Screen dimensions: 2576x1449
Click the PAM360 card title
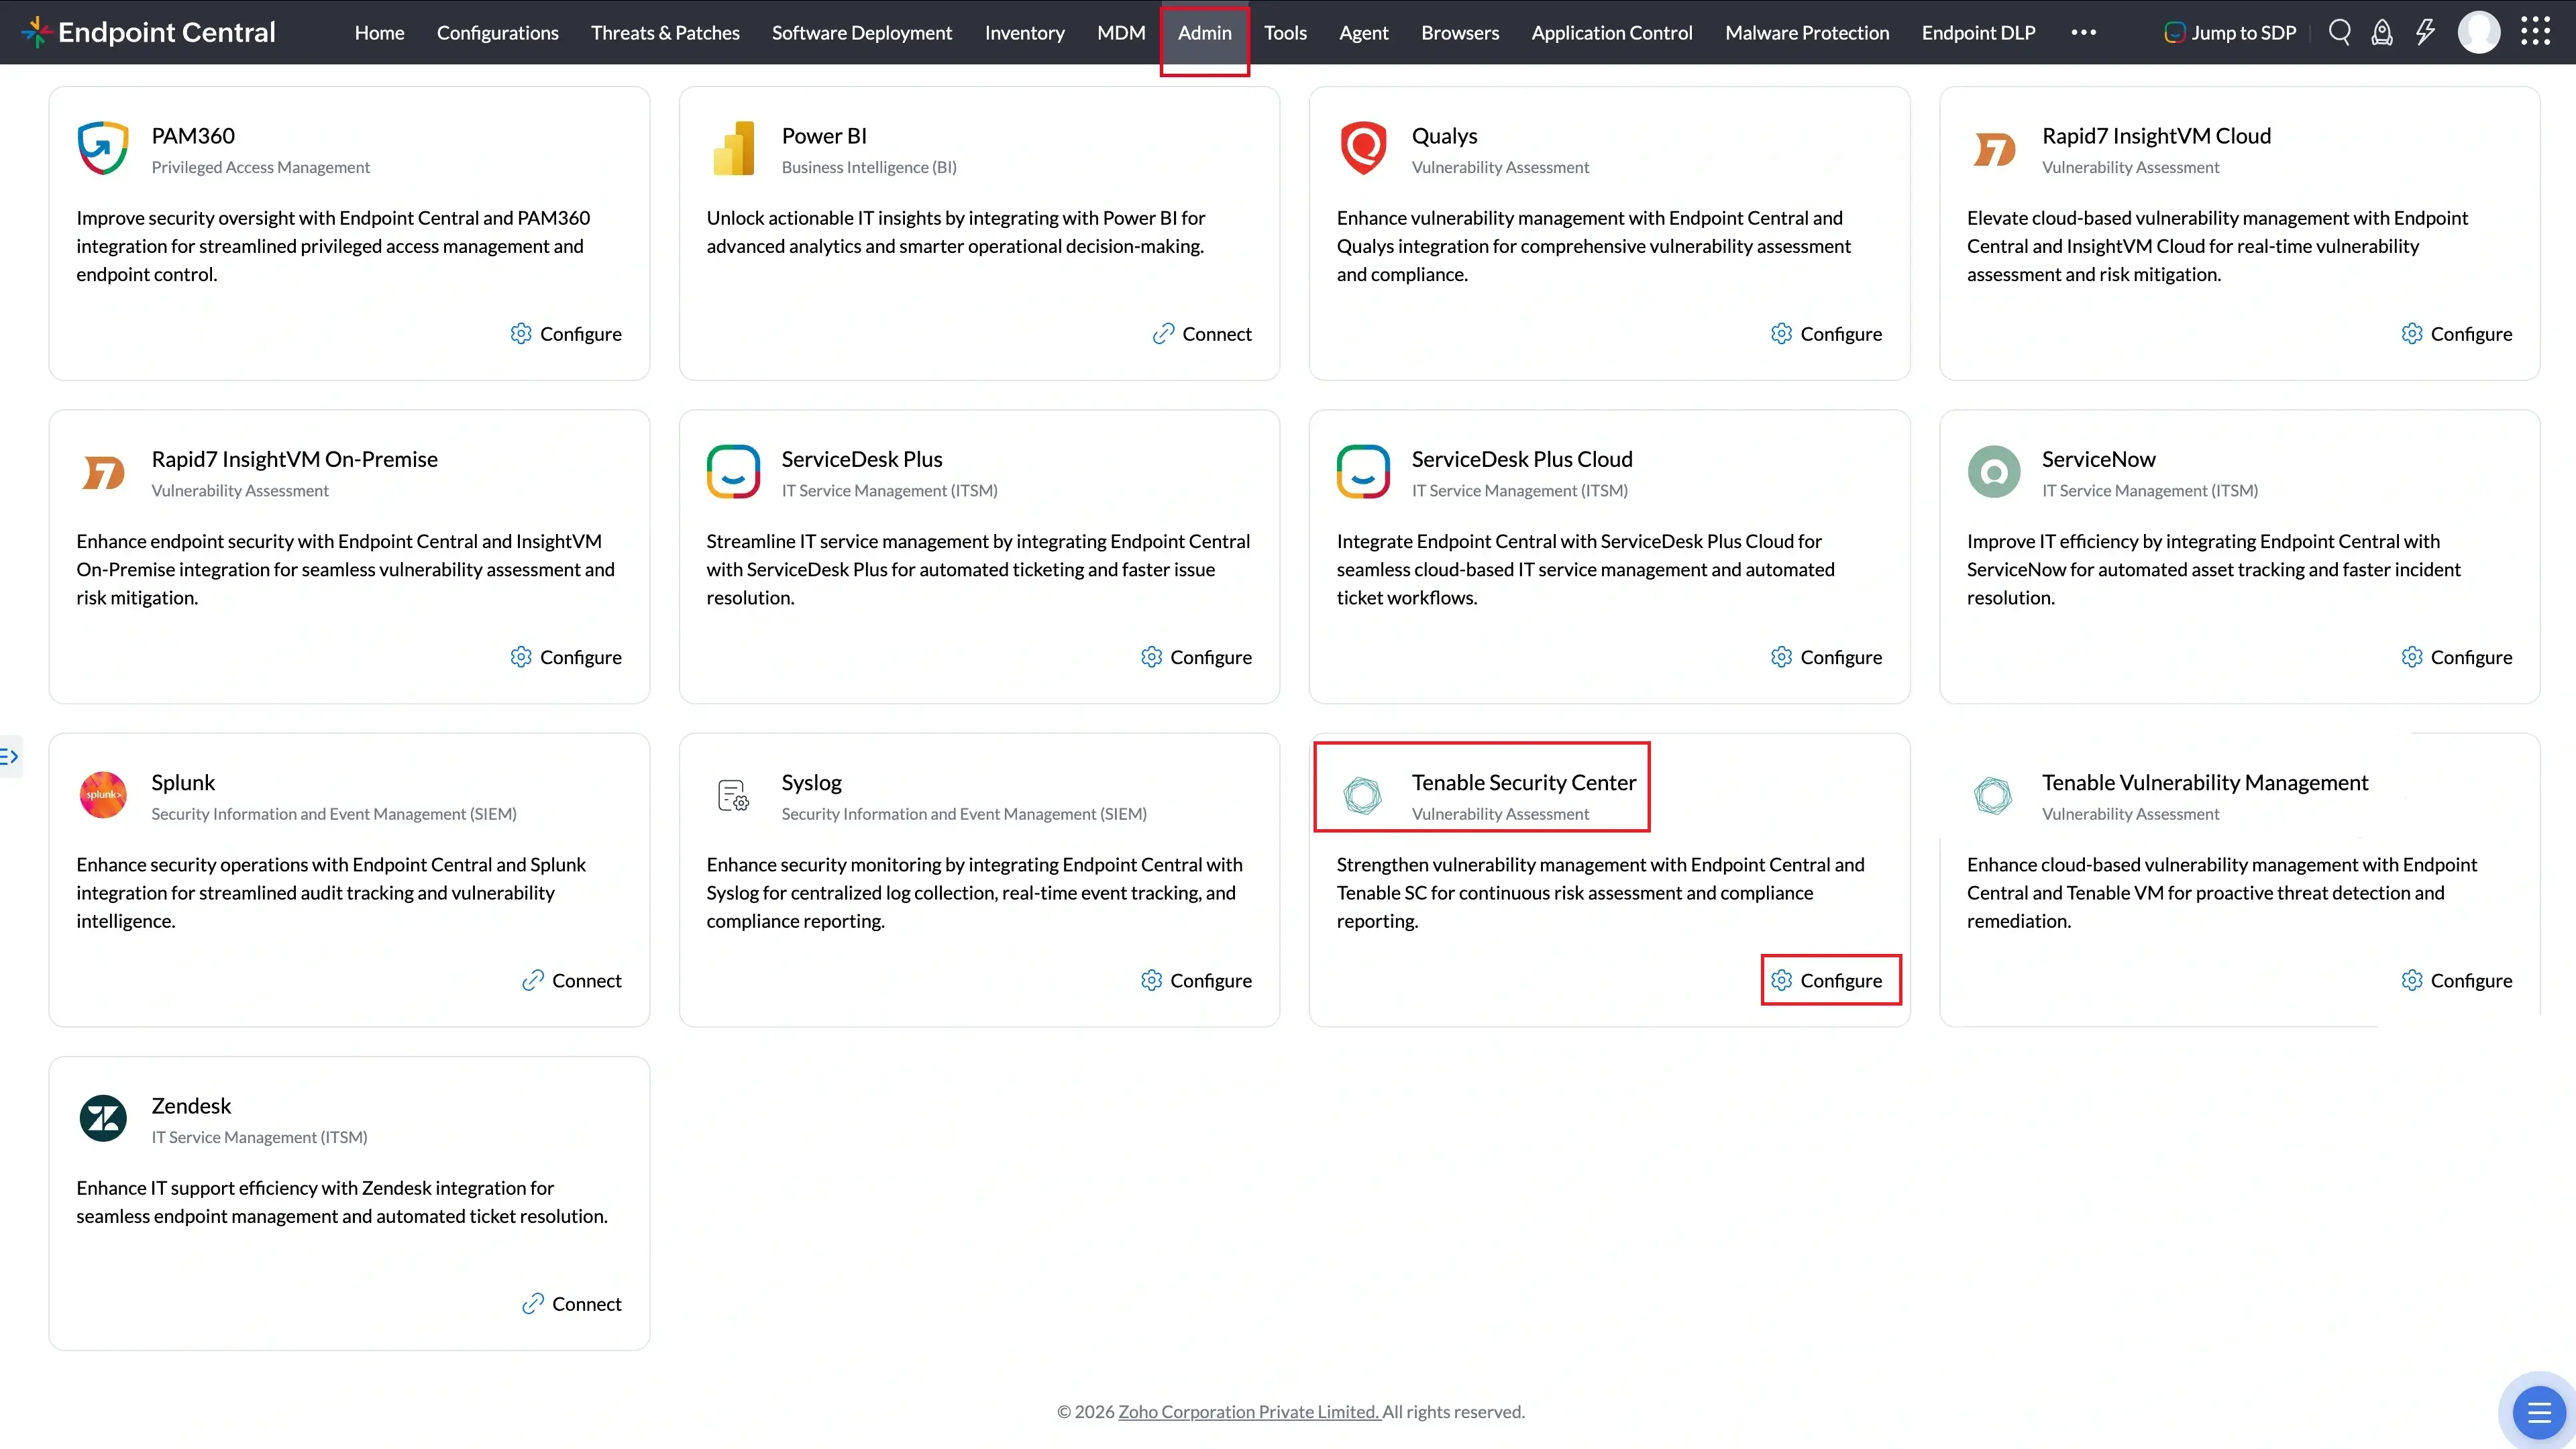click(x=193, y=136)
